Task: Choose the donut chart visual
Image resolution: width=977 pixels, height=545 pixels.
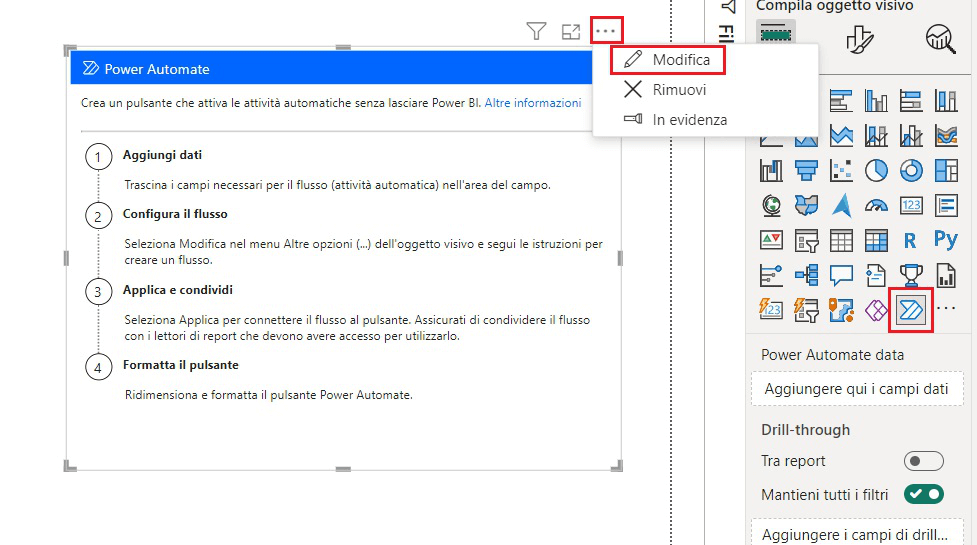Action: 910,171
